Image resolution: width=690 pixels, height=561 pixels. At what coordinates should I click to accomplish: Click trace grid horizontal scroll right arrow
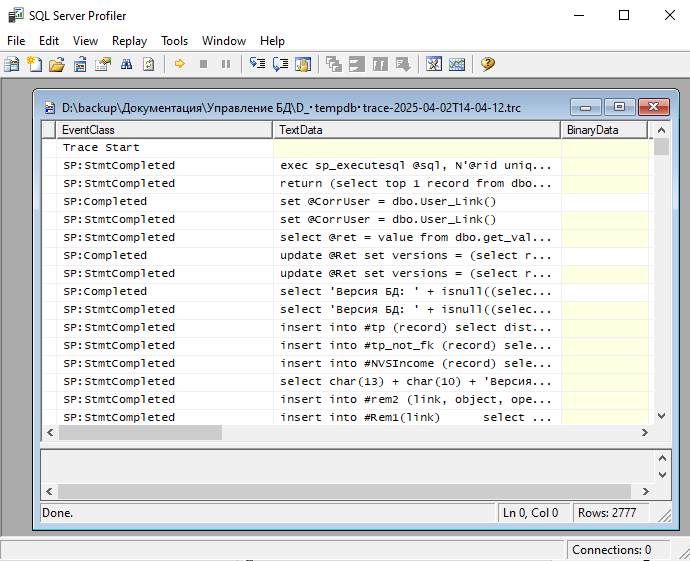[x=645, y=433]
